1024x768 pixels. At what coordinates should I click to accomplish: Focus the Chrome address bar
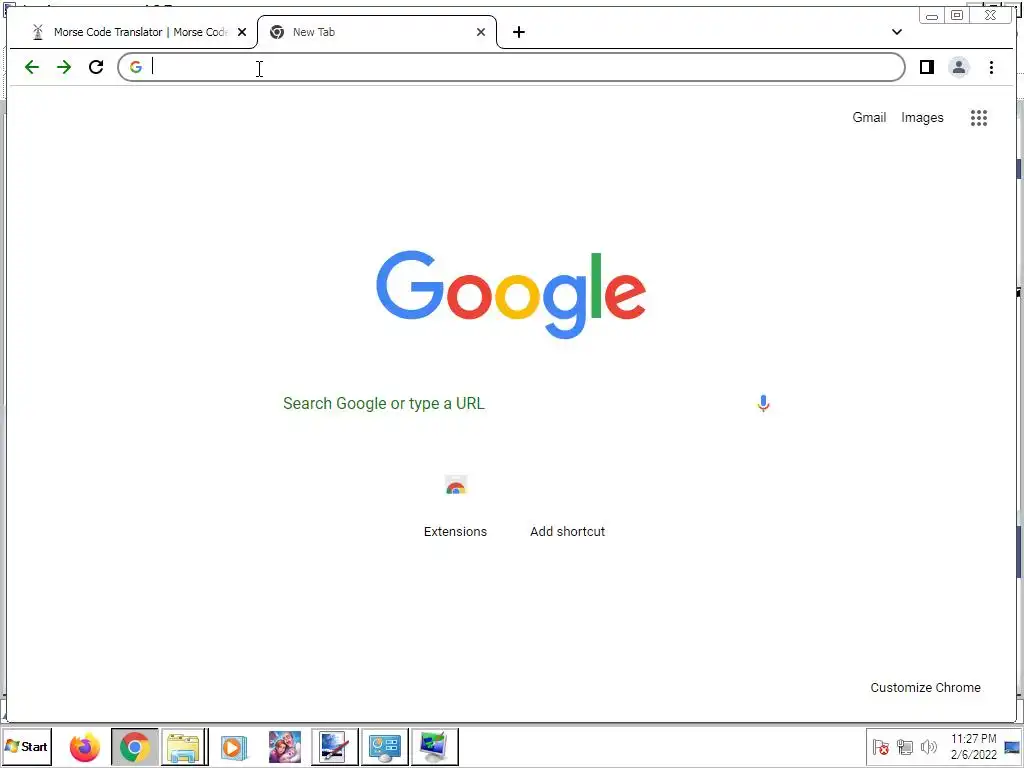pos(511,67)
